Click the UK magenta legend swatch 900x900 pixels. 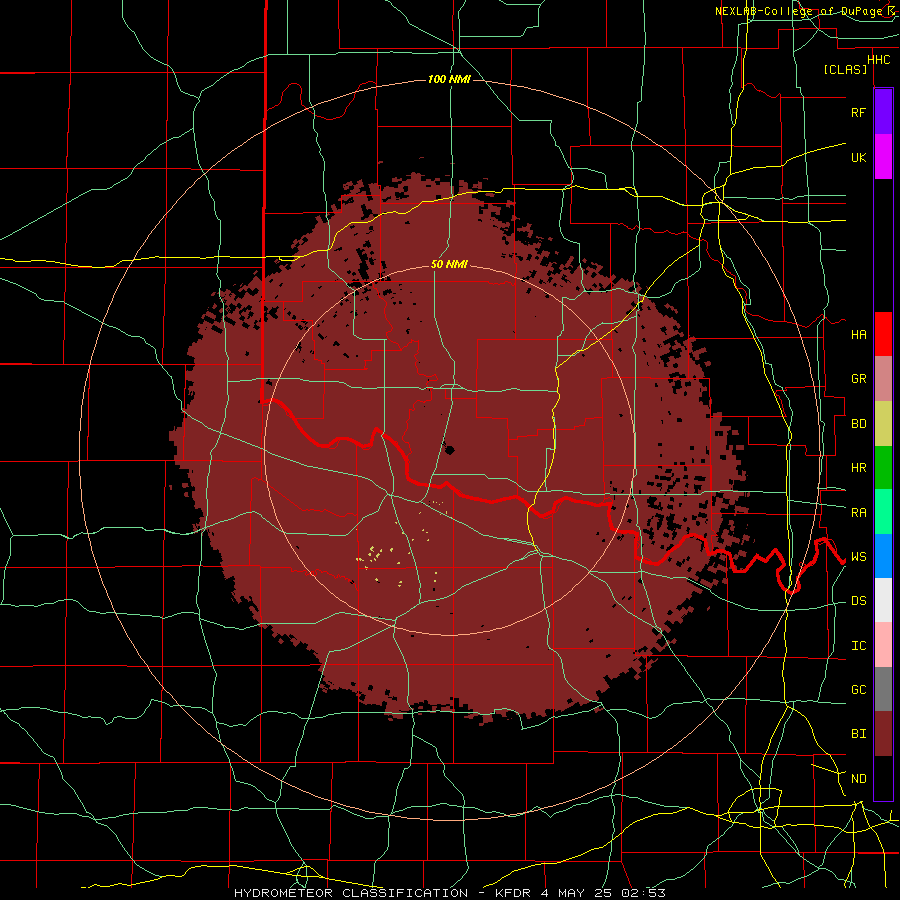(x=883, y=157)
